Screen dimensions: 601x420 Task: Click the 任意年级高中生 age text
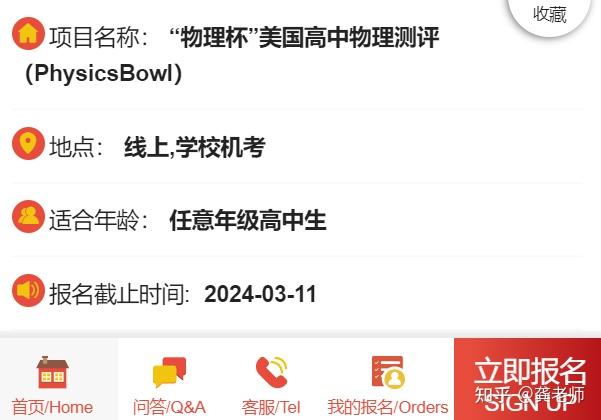tap(248, 220)
